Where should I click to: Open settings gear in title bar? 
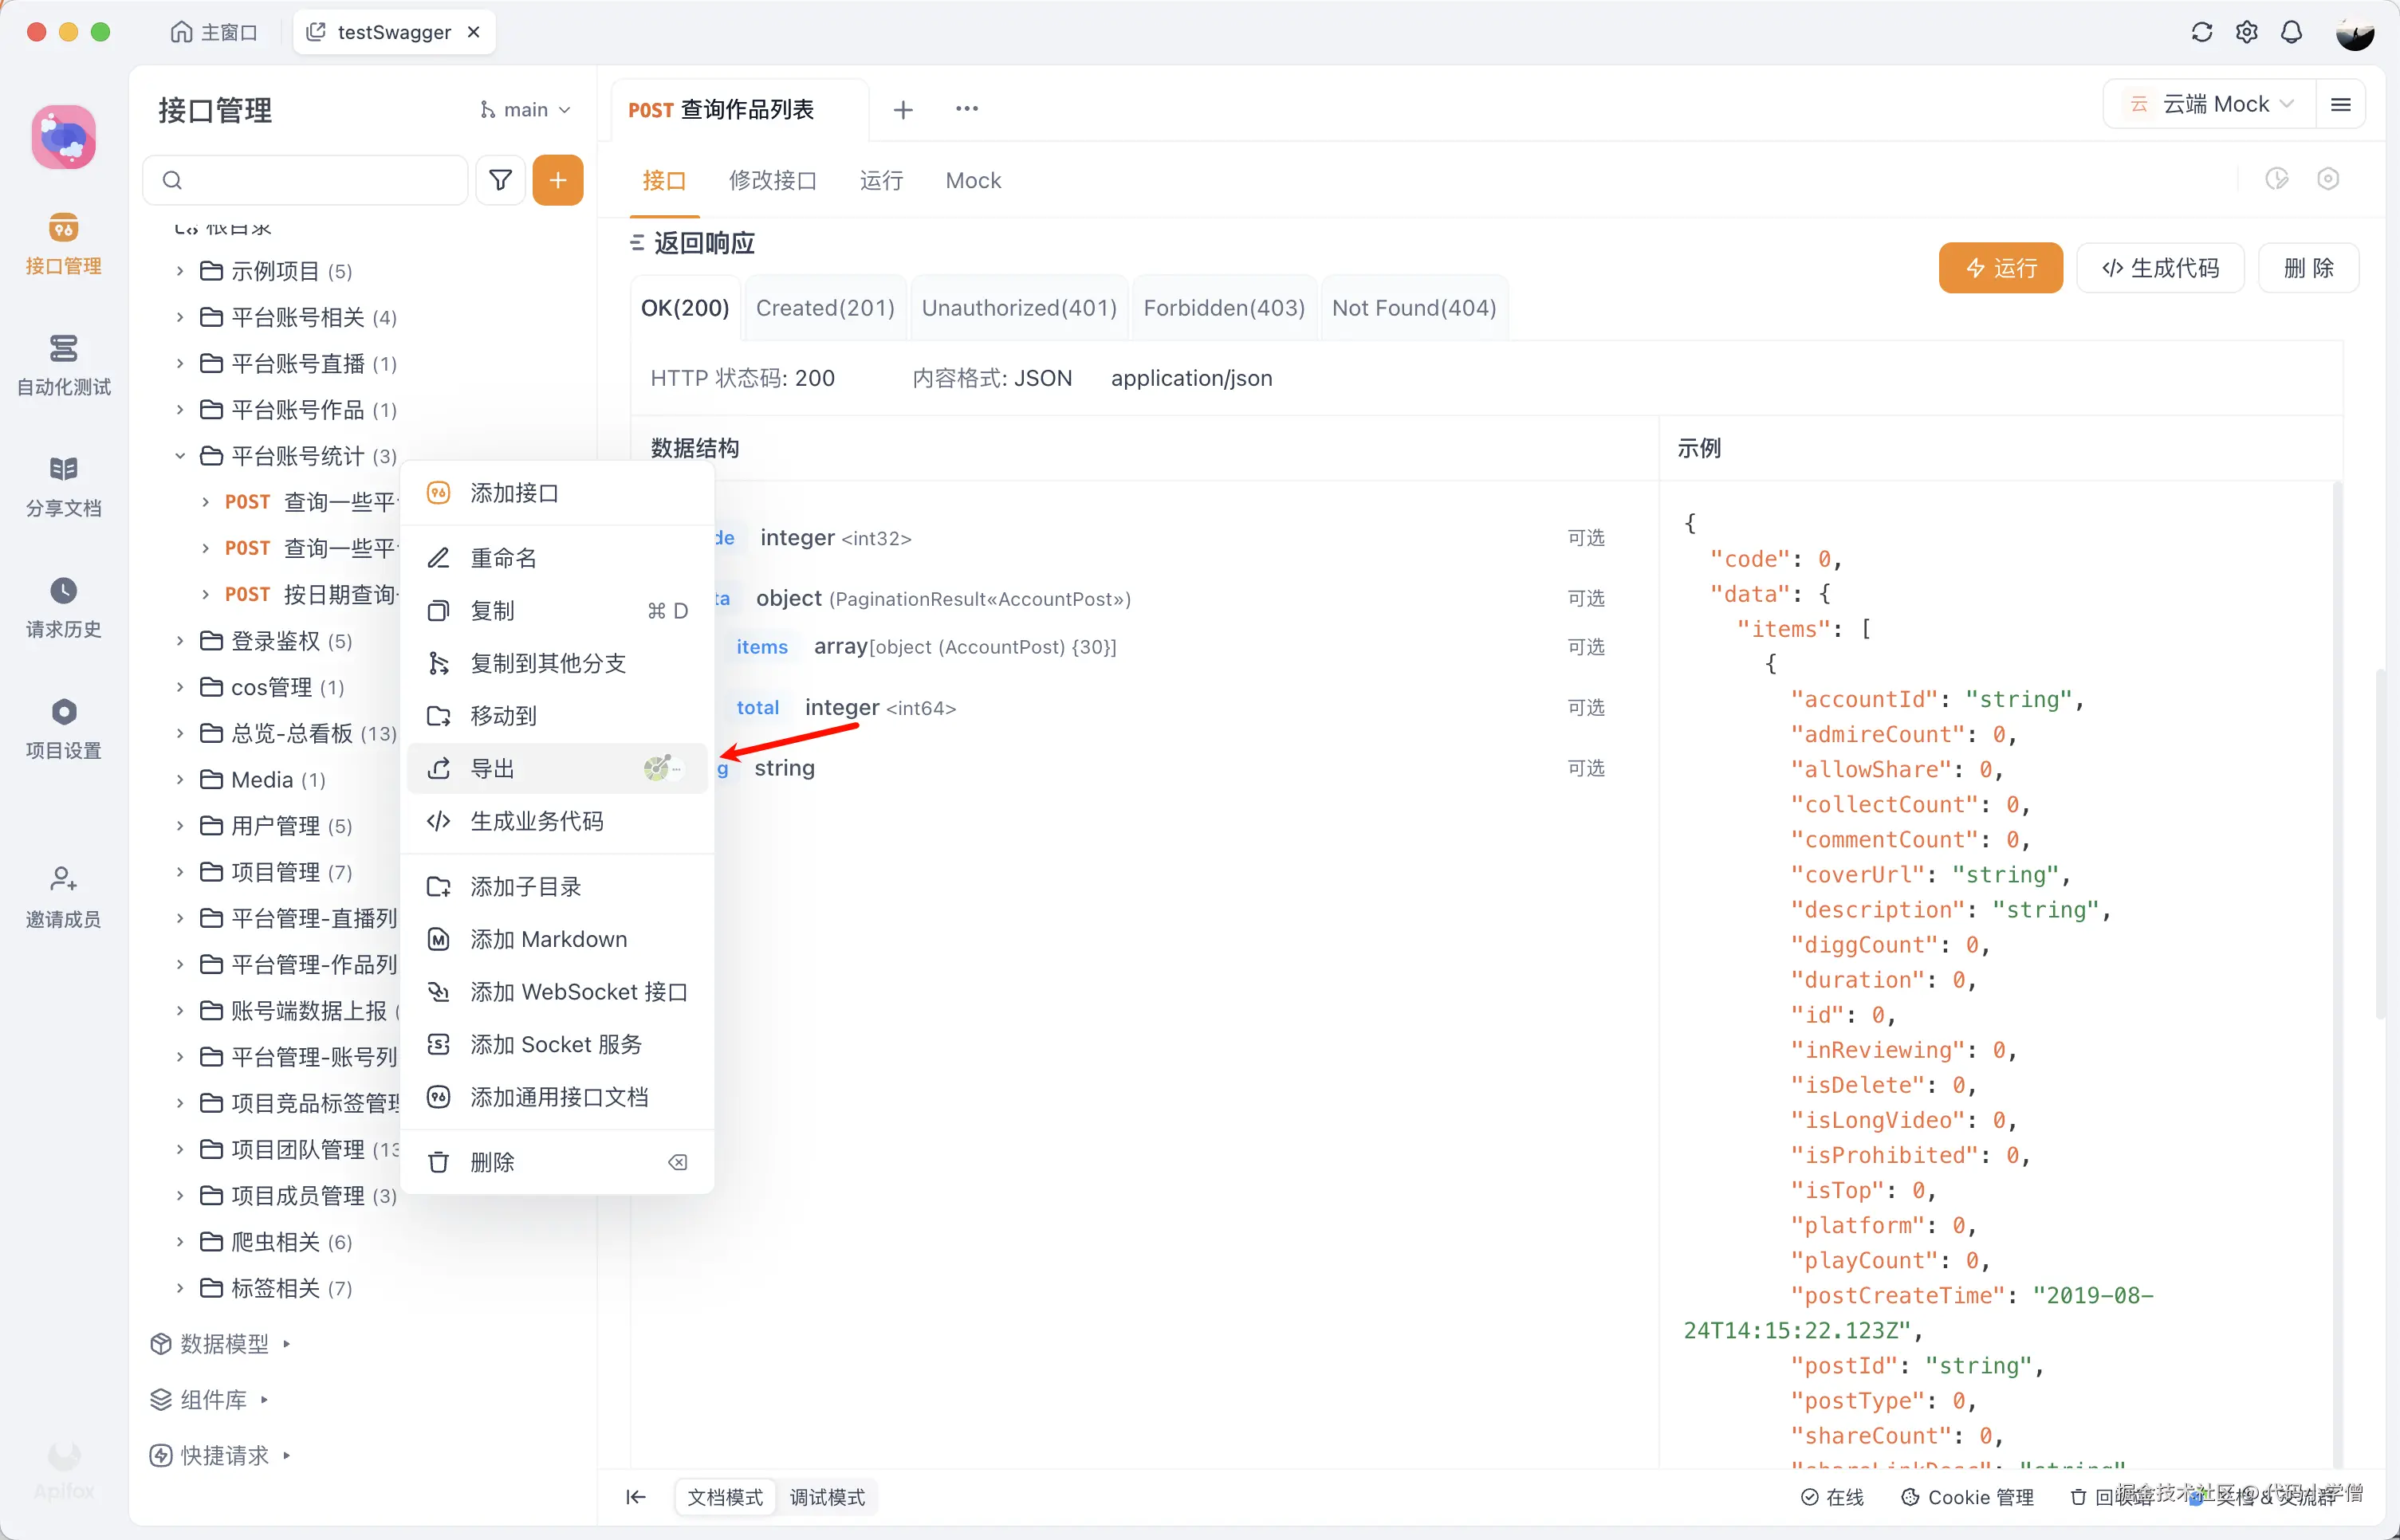coord(2246,32)
